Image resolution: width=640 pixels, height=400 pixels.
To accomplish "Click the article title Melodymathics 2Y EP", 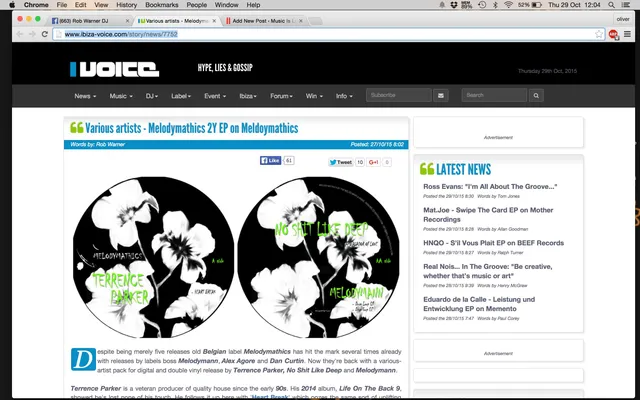I will tap(191, 128).
